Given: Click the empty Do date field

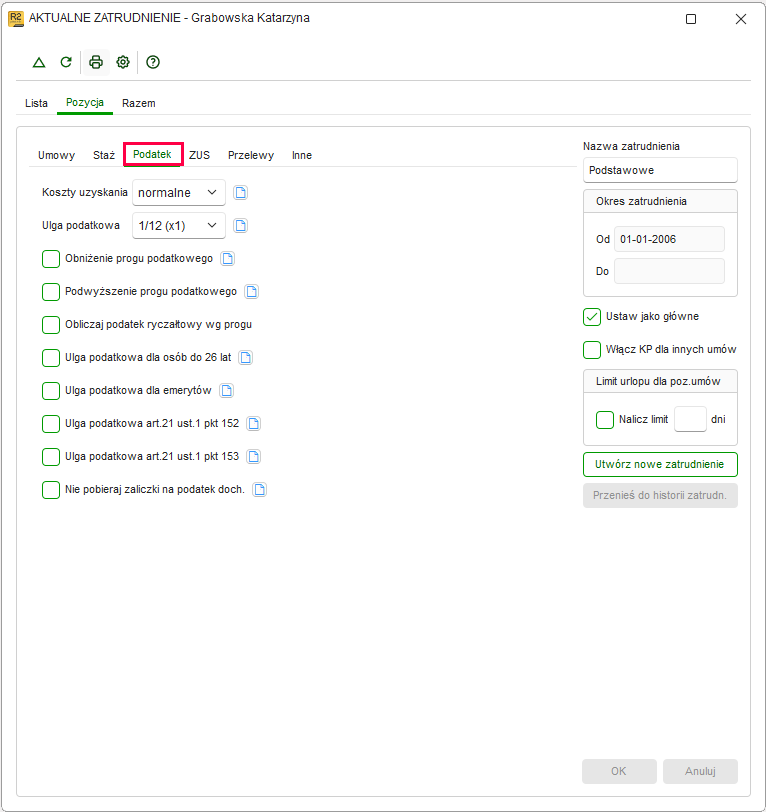Looking at the screenshot, I should point(669,271).
